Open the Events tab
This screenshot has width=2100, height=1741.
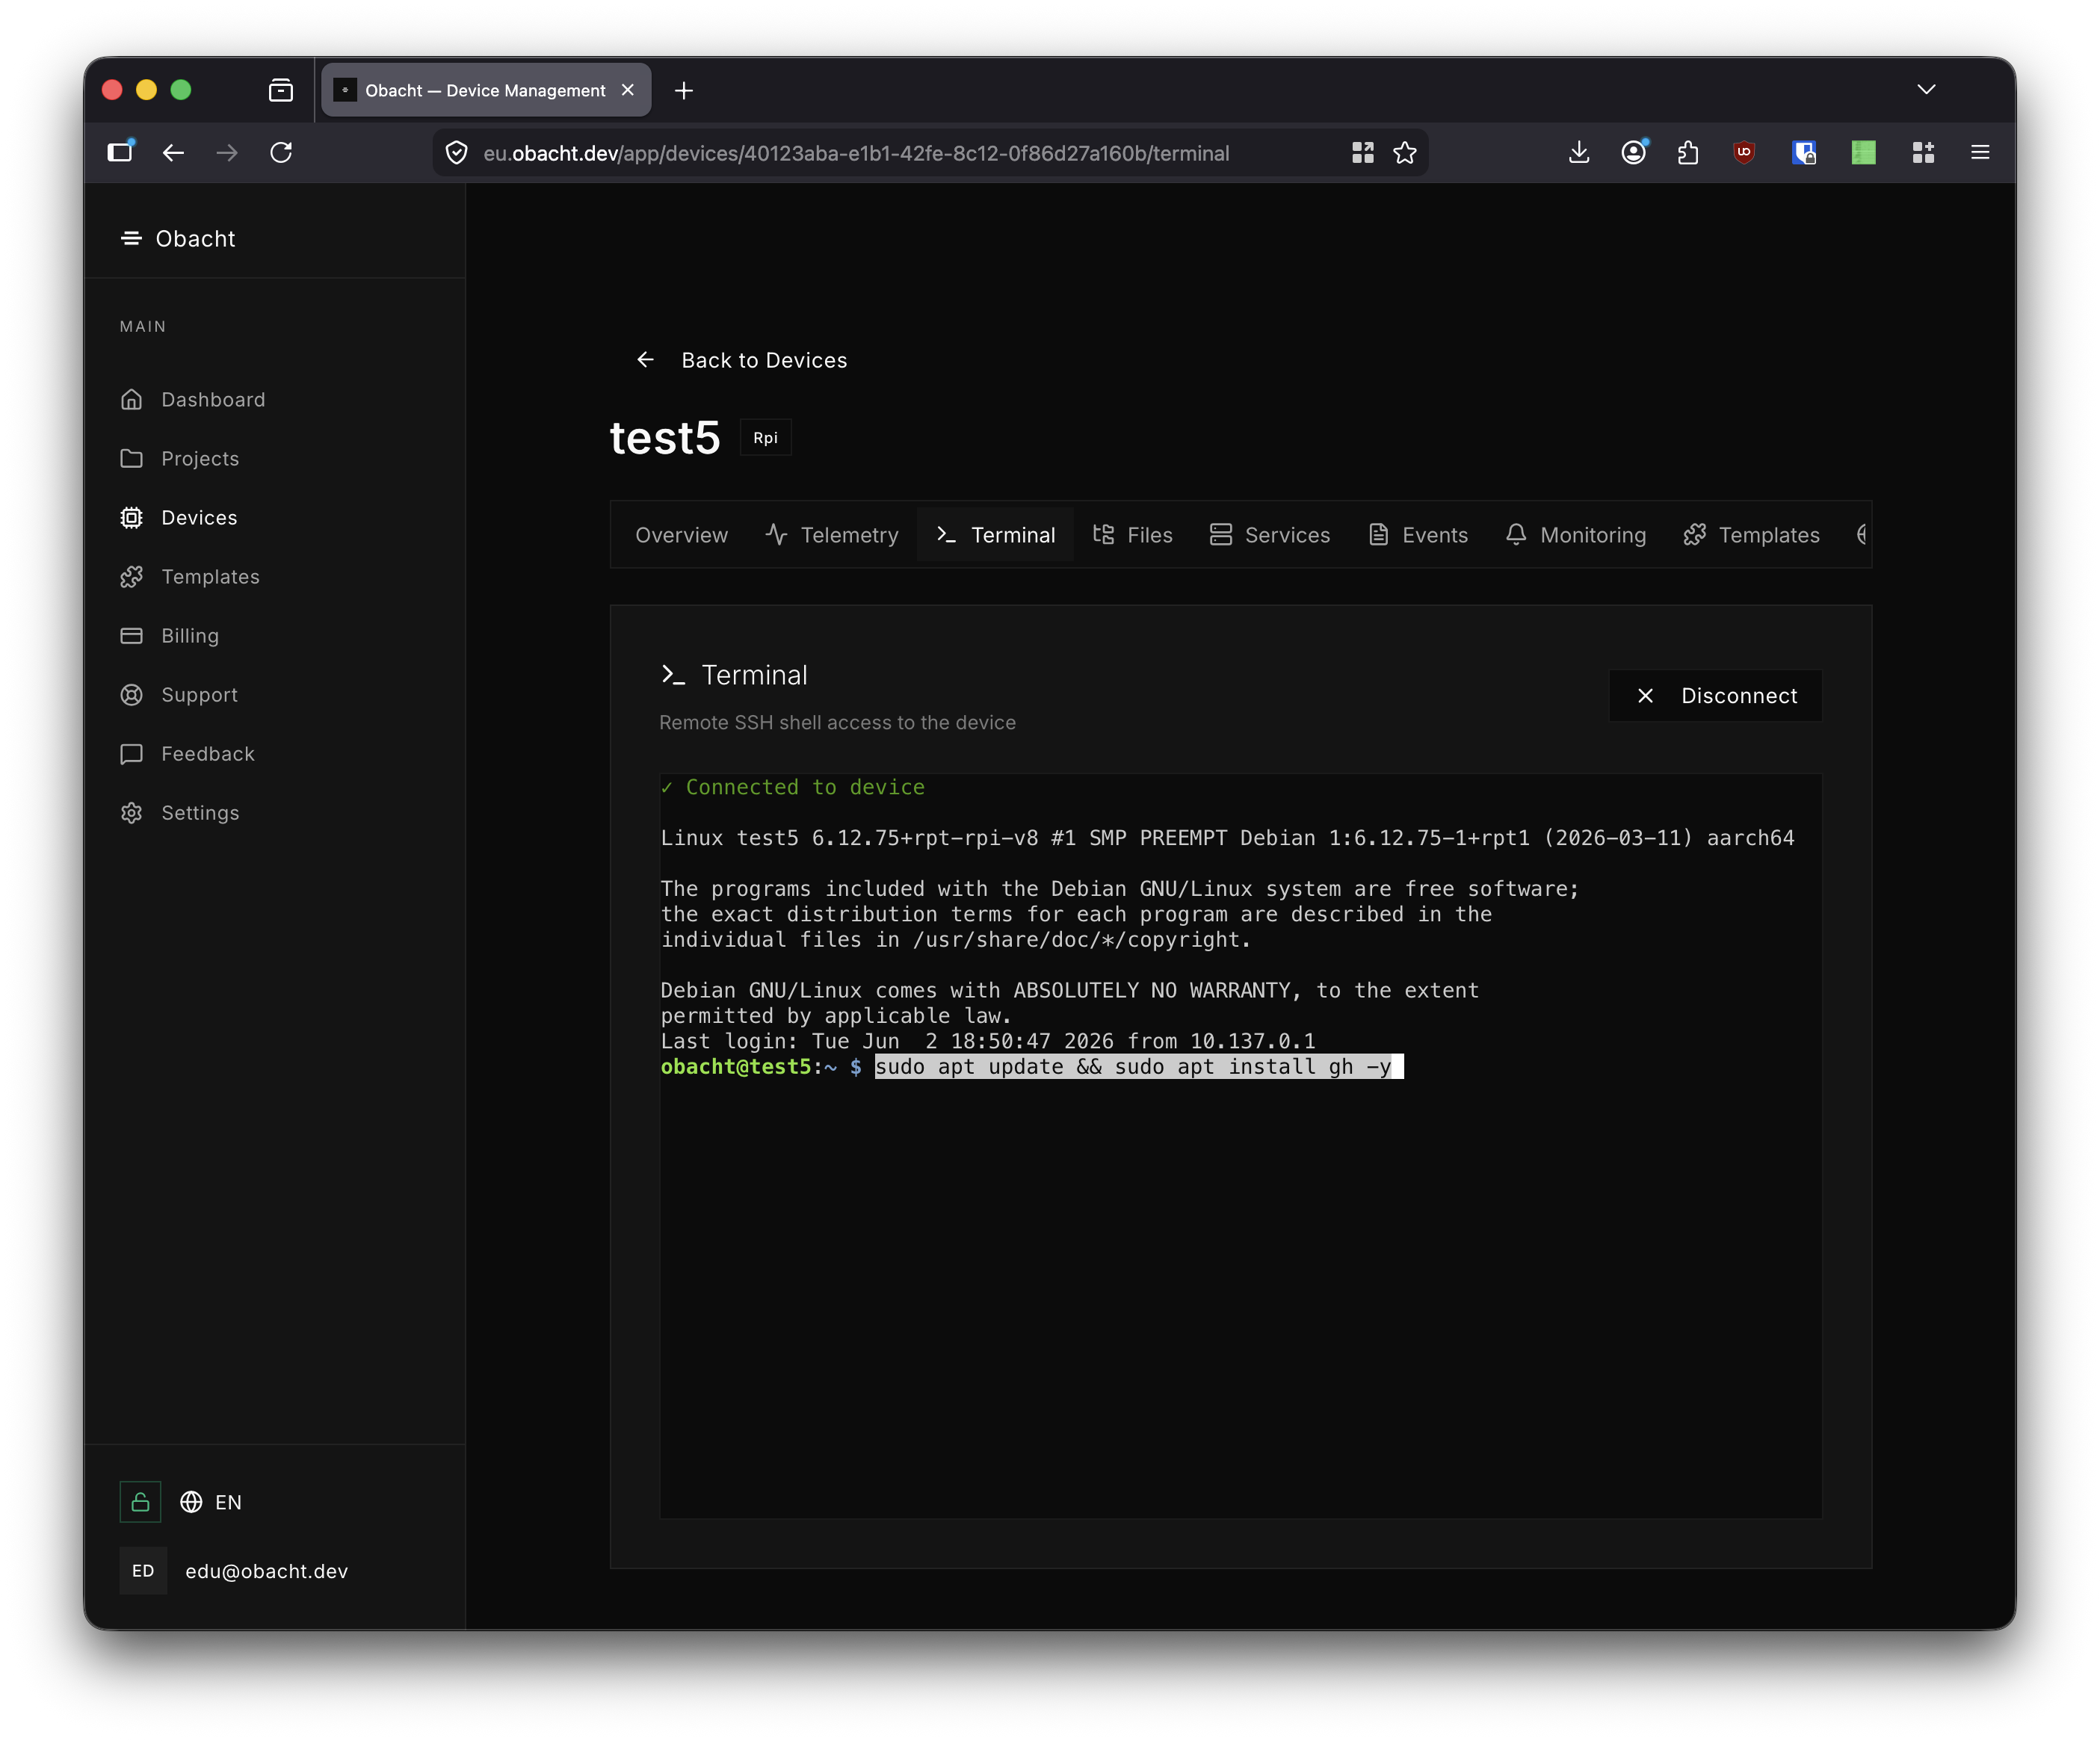(1418, 535)
